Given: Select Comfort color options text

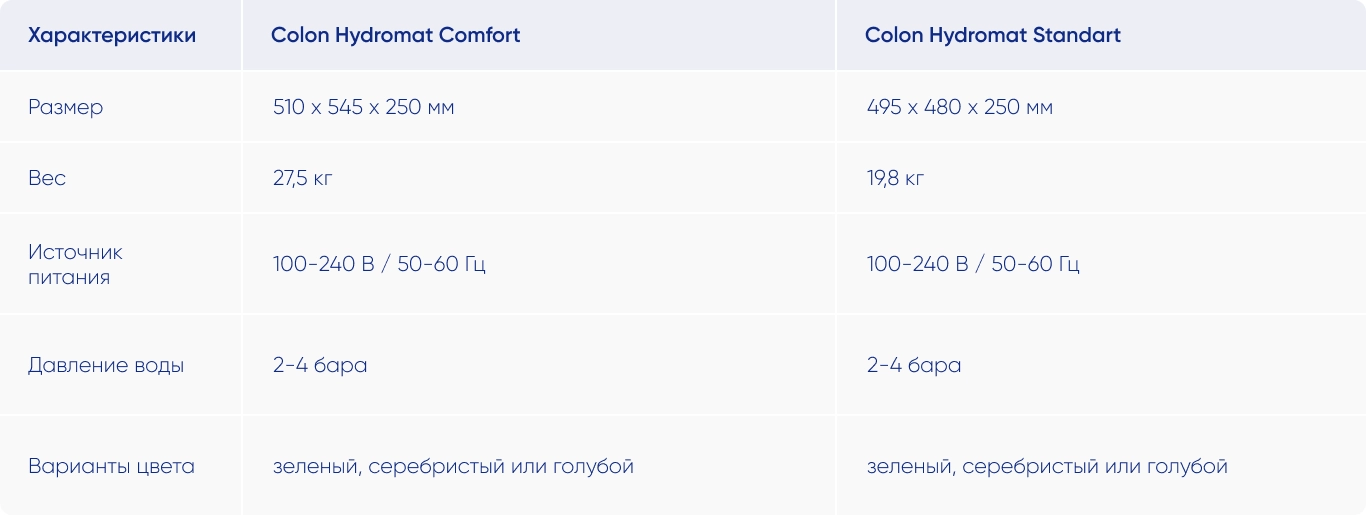Looking at the screenshot, I should [x=453, y=467].
